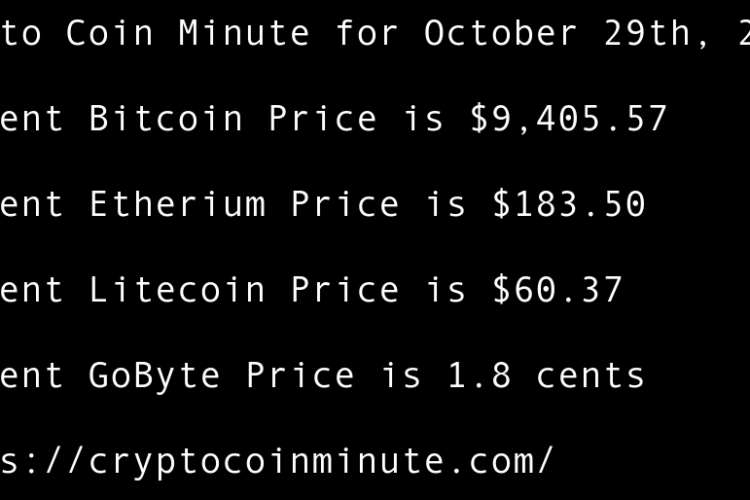Click the word Price in the Bitcoin line

[x=323, y=119]
